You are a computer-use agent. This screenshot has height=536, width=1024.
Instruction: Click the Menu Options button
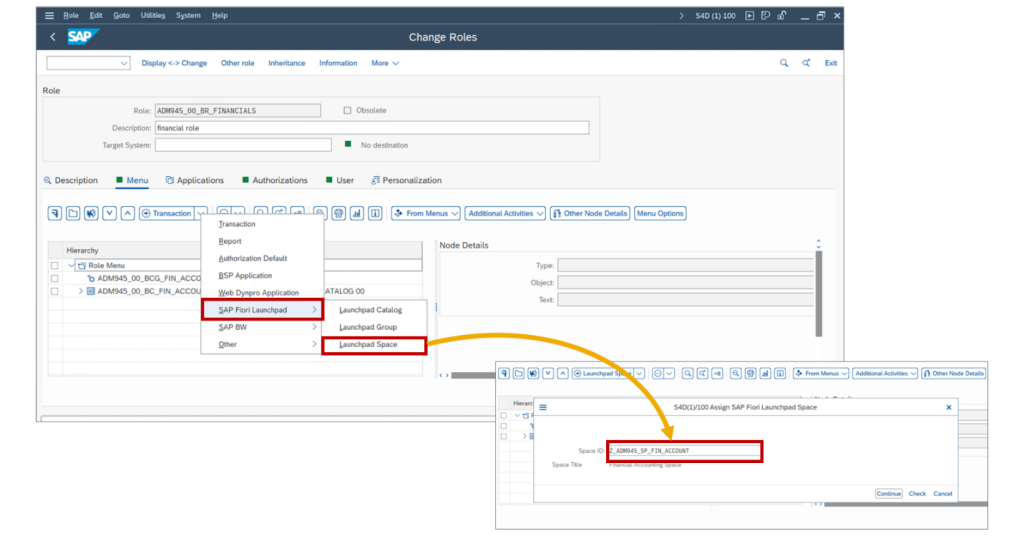(x=660, y=213)
